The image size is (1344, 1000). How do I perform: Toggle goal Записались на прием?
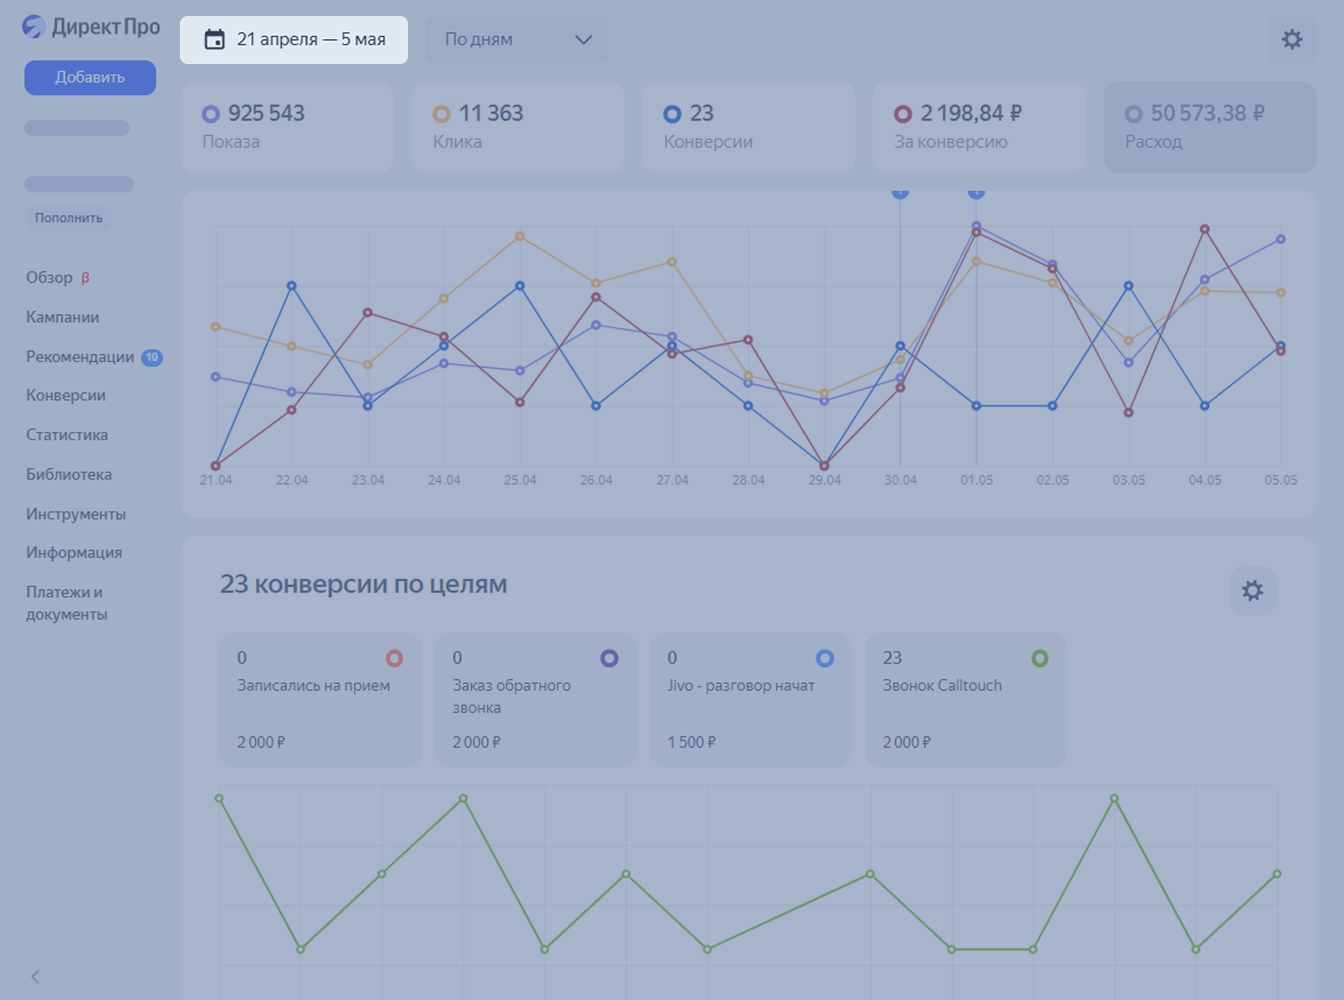click(320, 700)
